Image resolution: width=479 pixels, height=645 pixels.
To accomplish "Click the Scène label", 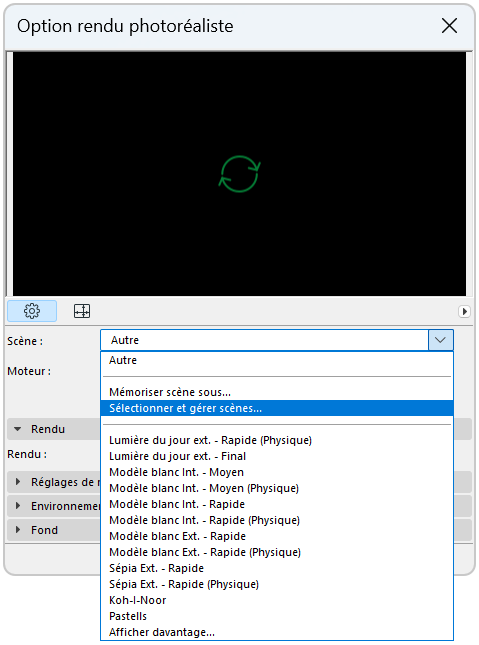I will pos(25,341).
